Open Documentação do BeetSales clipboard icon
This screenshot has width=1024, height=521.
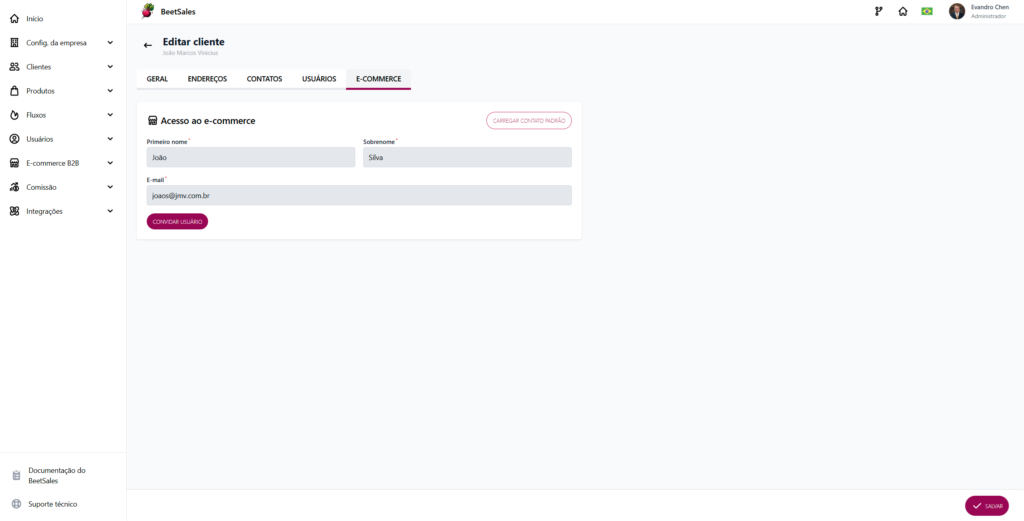coord(16,475)
